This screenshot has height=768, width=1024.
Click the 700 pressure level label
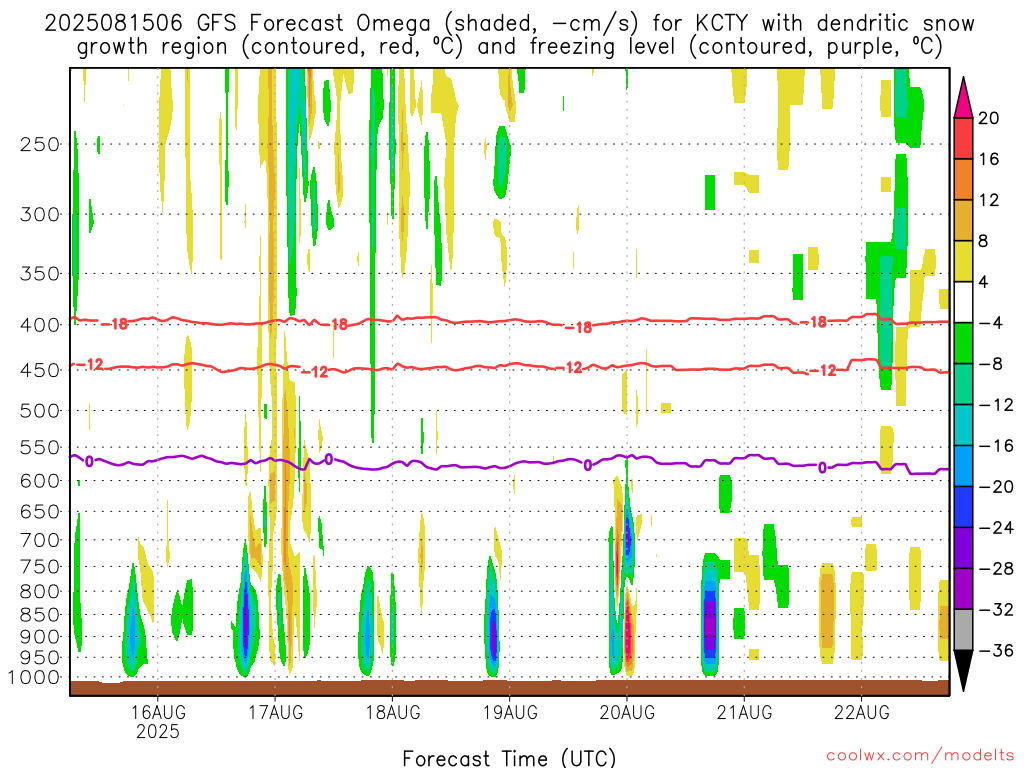pyautogui.click(x=40, y=540)
